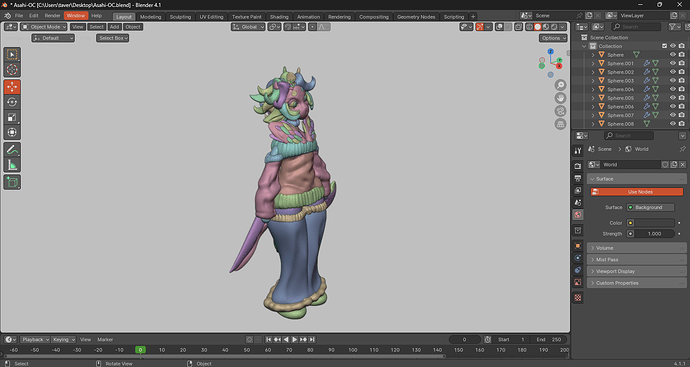This screenshot has width=690, height=367.
Task: Select the Rotate tool
Action: 12,102
